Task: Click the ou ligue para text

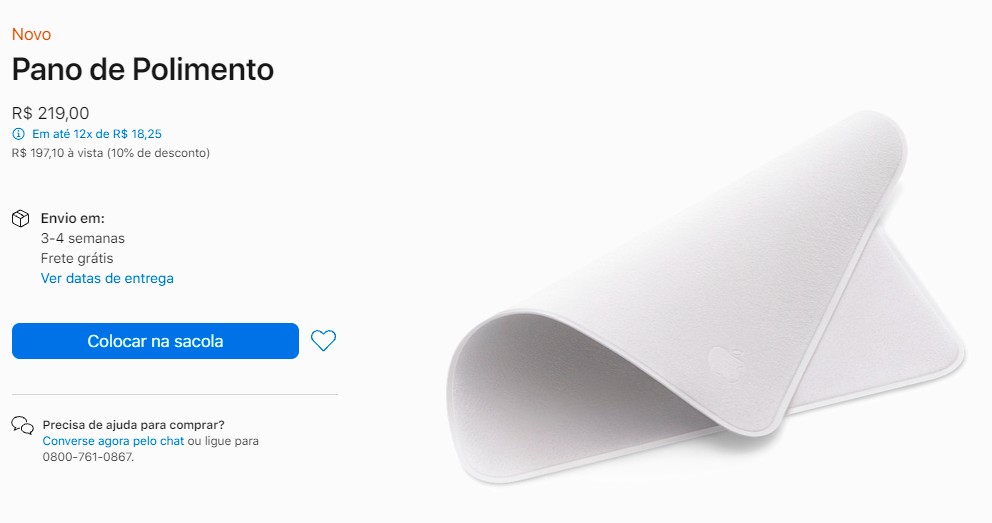Action: click(223, 441)
